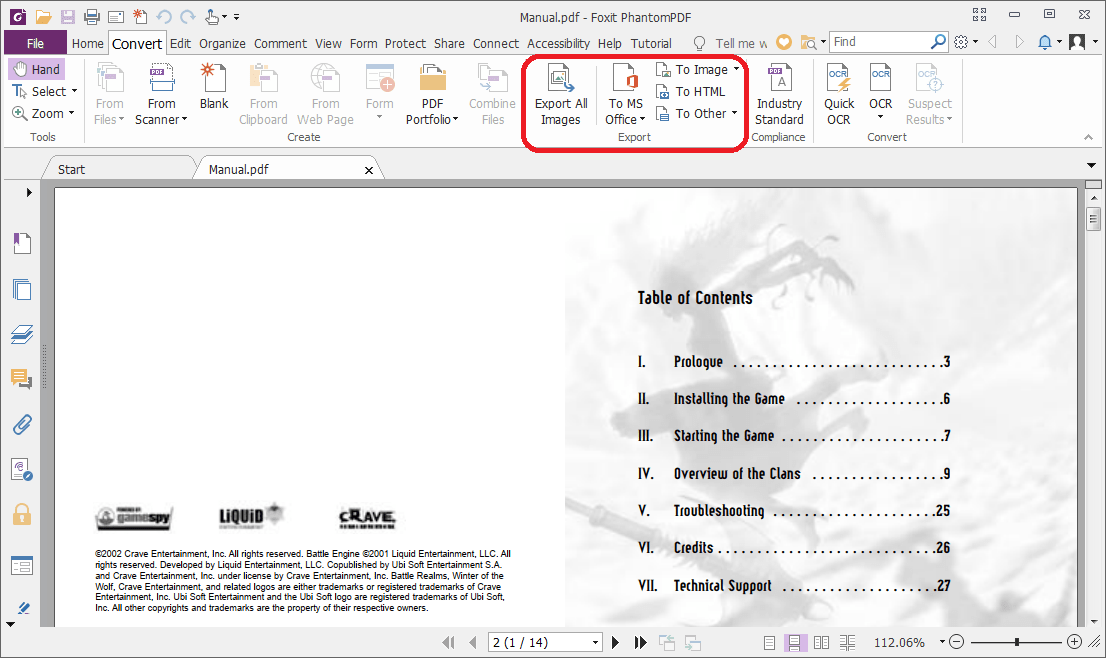The height and width of the screenshot is (658, 1106).
Task: Open the Organize ribbon tab
Action: pyautogui.click(x=222, y=43)
